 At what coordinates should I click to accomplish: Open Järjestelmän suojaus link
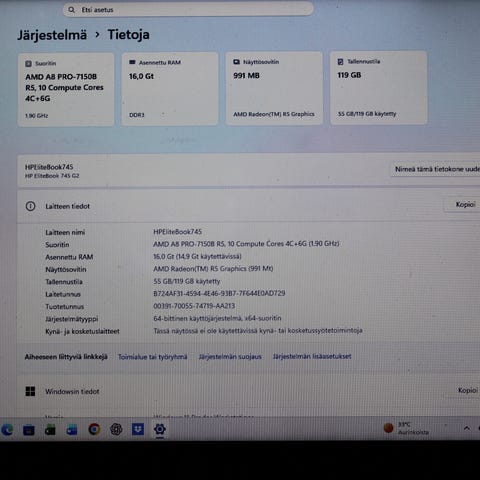coord(230,357)
